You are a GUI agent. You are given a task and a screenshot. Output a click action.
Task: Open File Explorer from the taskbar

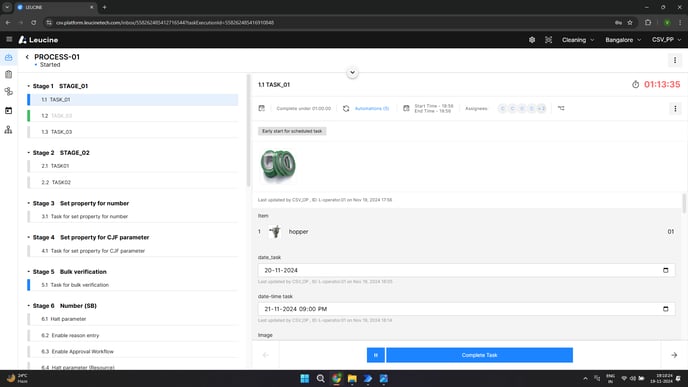[352, 379]
